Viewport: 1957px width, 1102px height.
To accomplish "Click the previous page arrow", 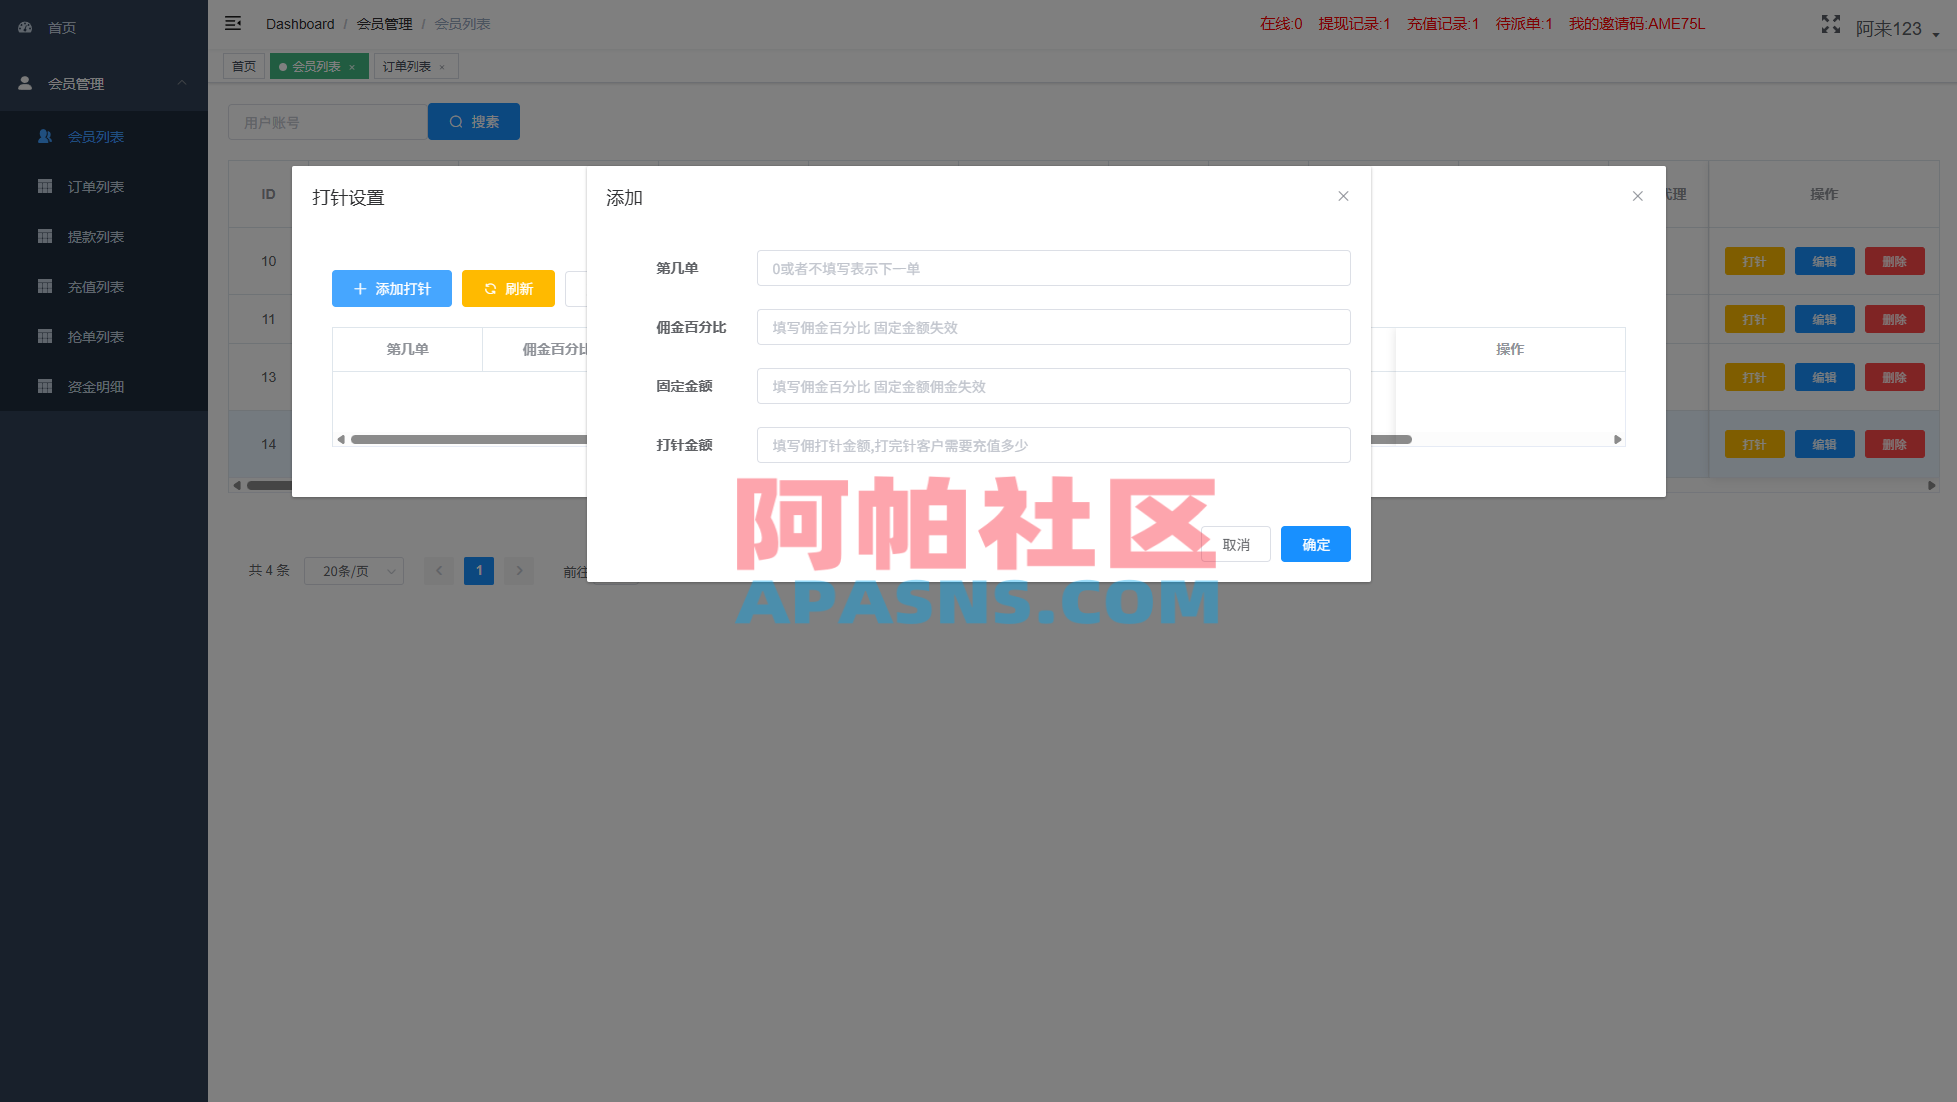I will click(439, 571).
